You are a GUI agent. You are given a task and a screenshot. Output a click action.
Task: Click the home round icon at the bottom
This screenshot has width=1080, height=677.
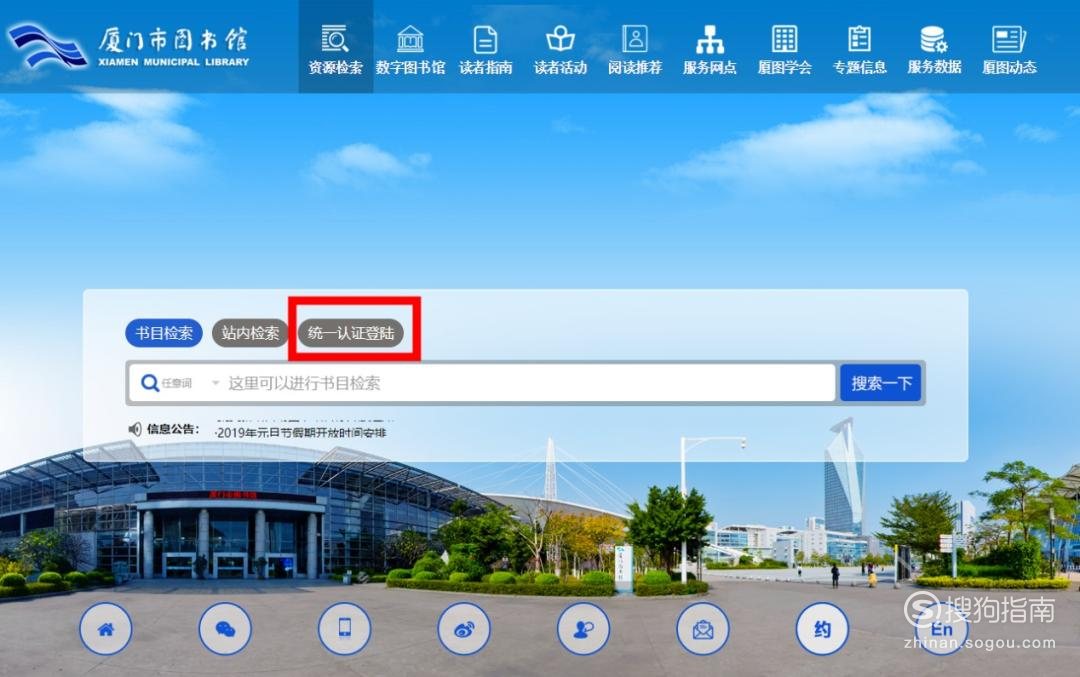pyautogui.click(x=105, y=629)
